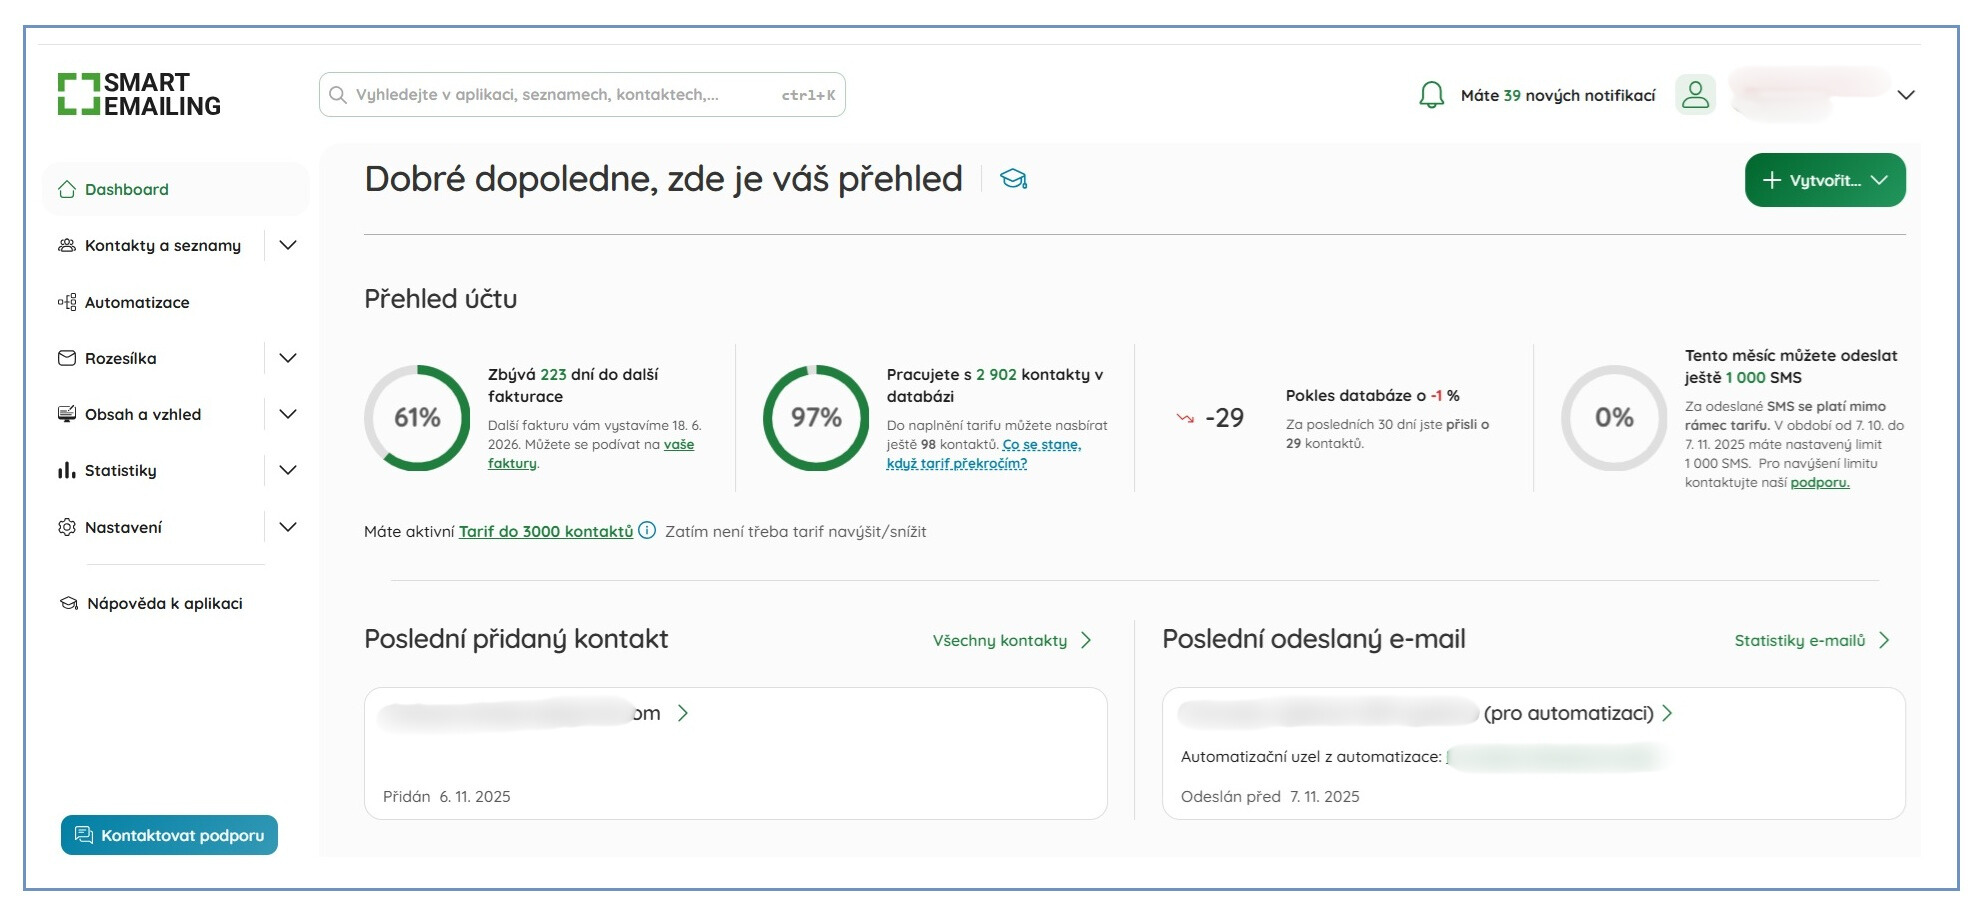1986x919 pixels.
Task: Select Dashboard in the sidebar
Action: tap(126, 189)
